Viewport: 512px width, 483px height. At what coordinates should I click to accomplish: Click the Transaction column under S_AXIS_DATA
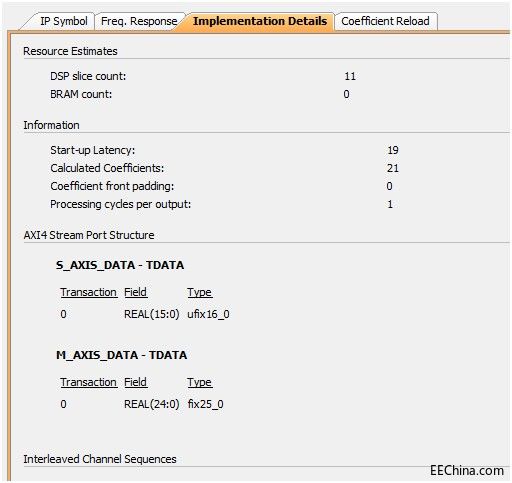(x=88, y=292)
